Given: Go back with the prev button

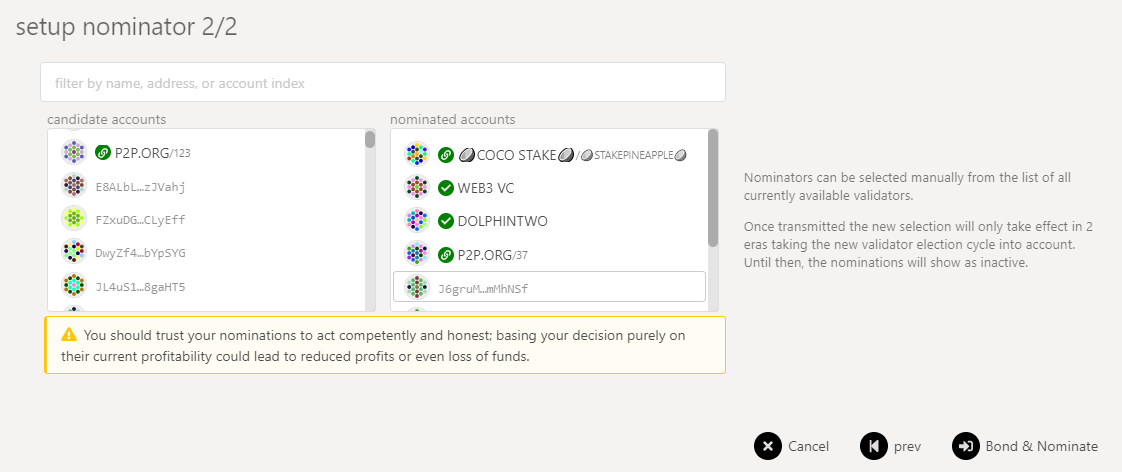Looking at the screenshot, I should tap(891, 446).
